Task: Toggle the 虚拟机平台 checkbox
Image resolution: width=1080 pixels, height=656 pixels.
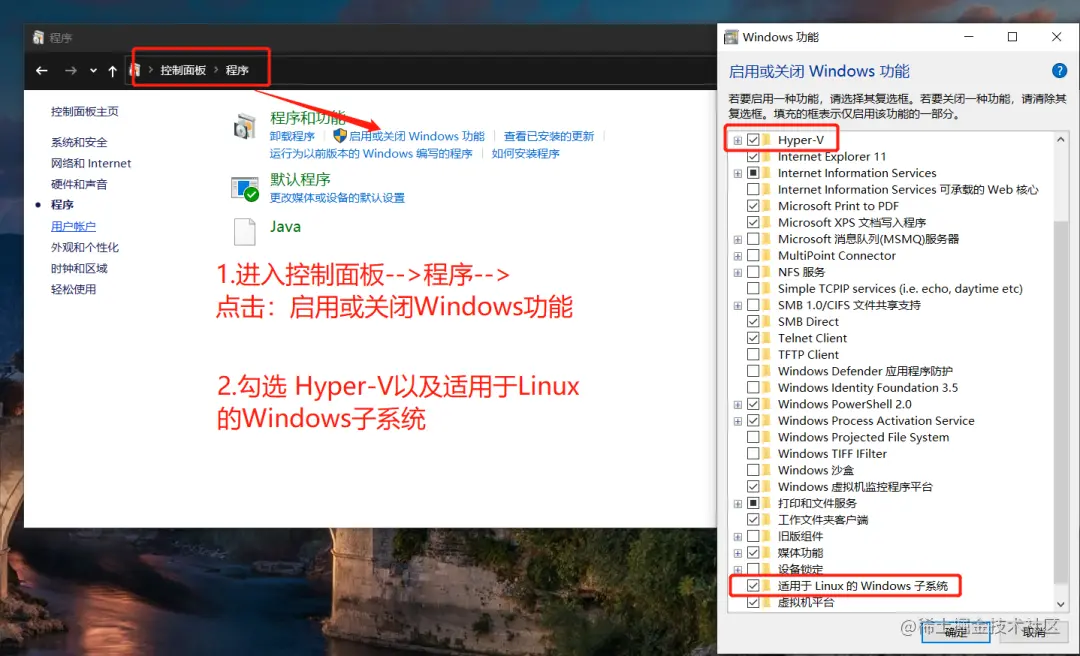Action: tap(753, 603)
